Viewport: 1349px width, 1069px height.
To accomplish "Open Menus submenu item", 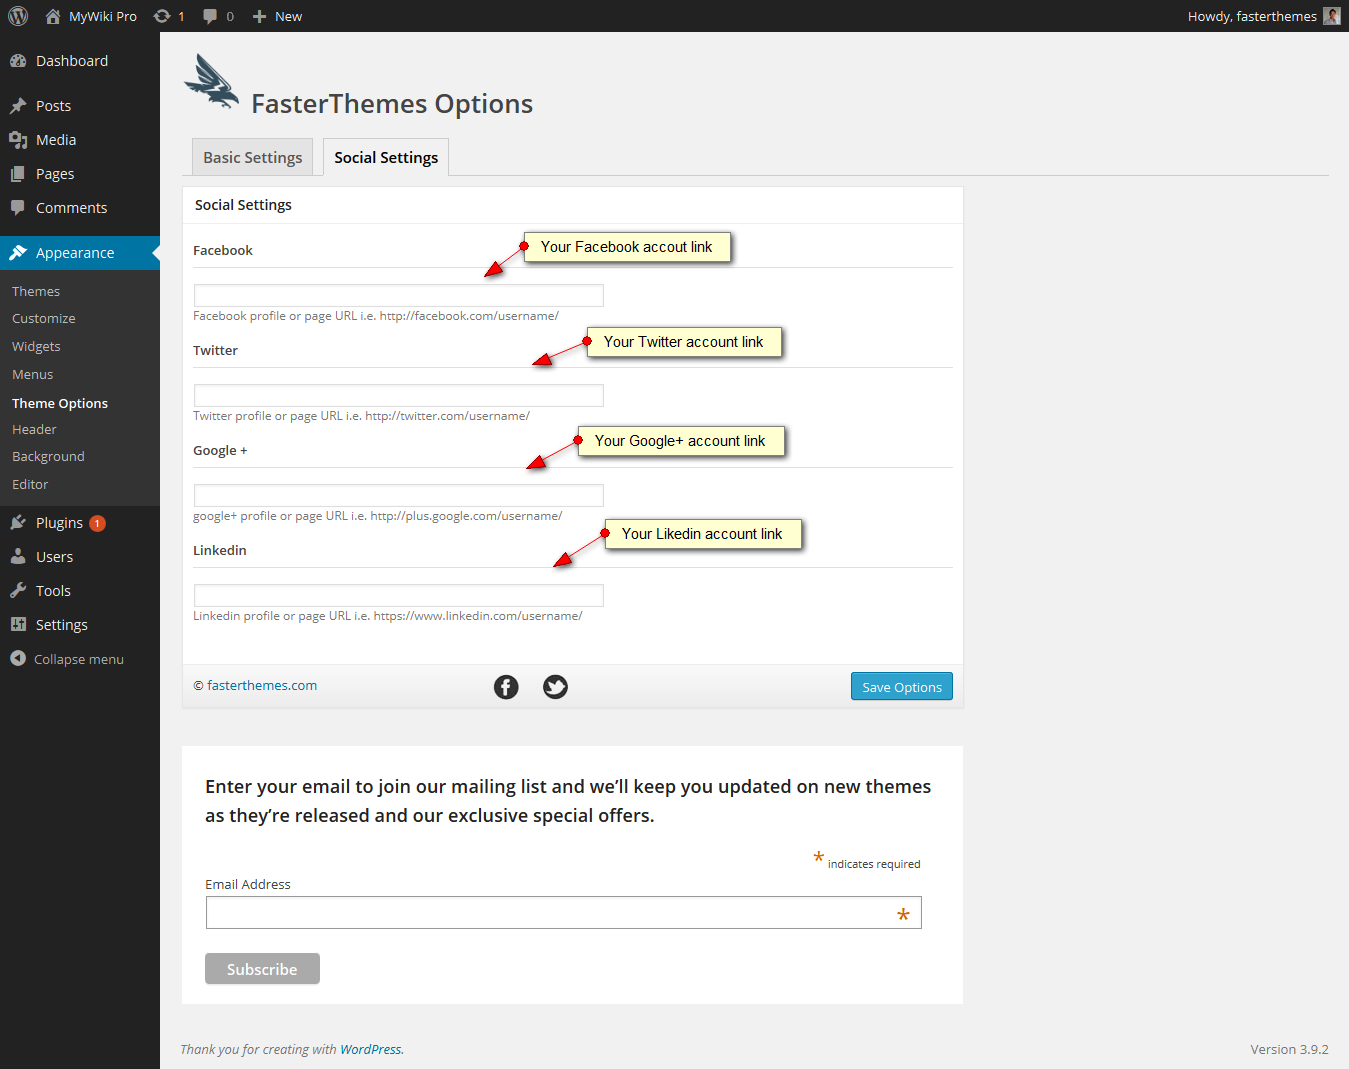I will [33, 374].
